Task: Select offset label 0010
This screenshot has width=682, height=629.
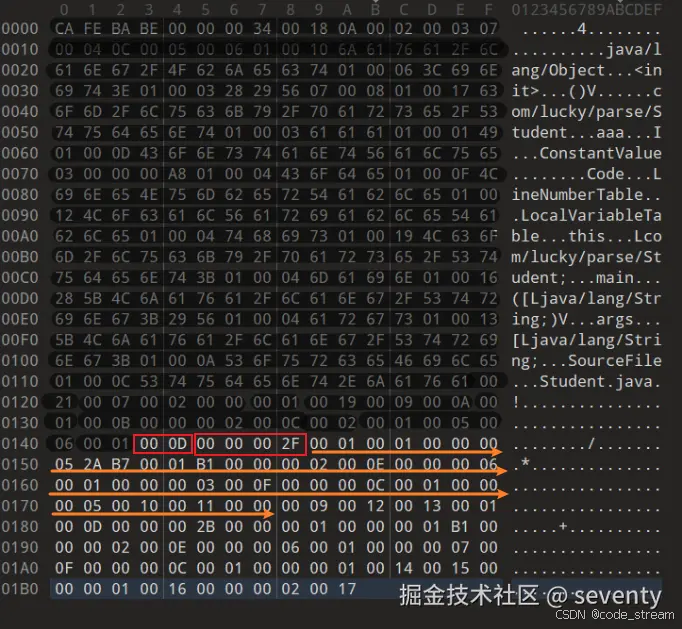Action: point(20,50)
